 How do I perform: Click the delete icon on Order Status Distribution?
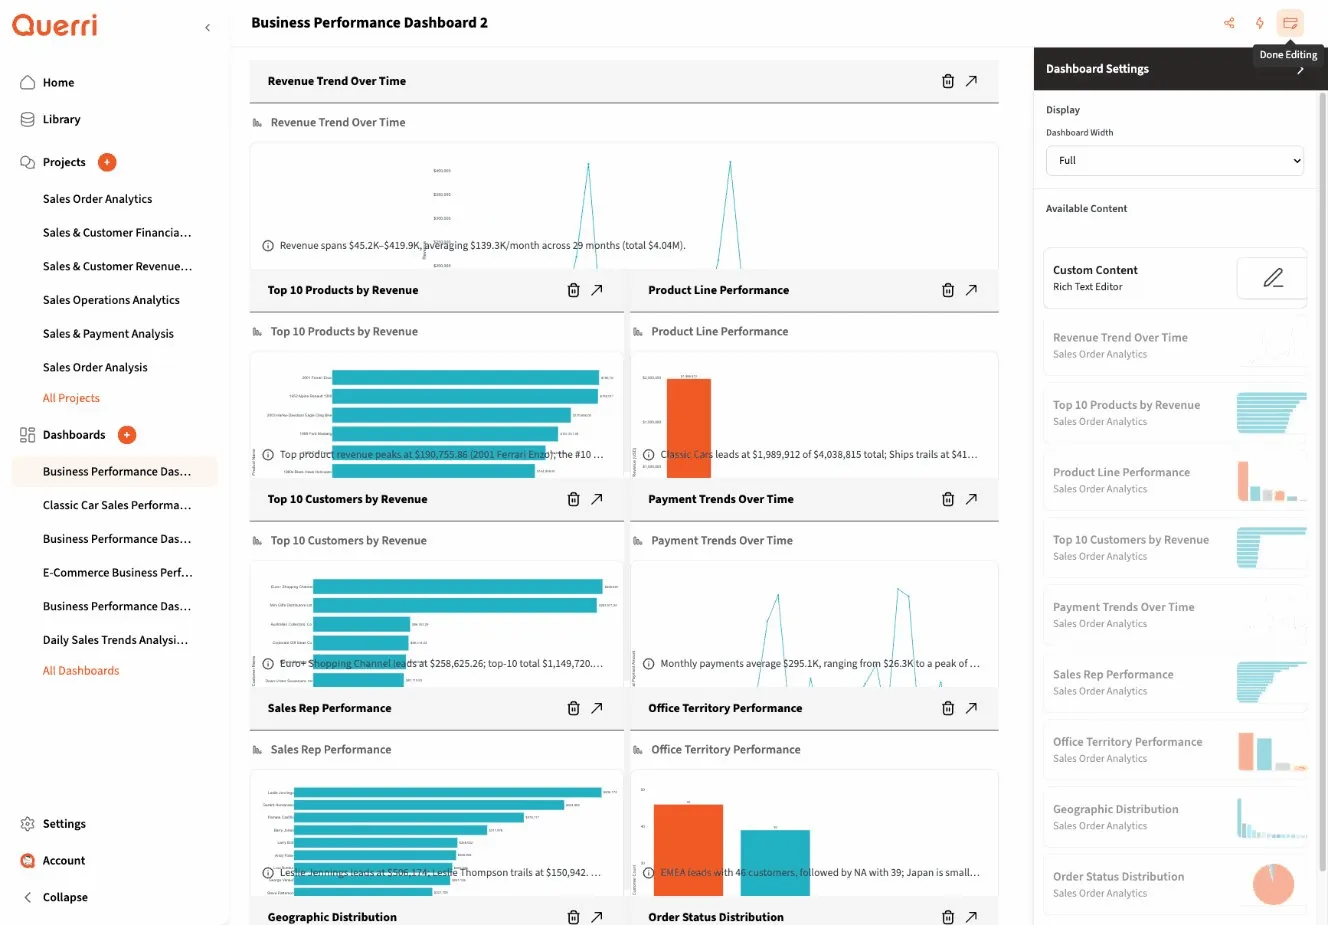pos(947,916)
